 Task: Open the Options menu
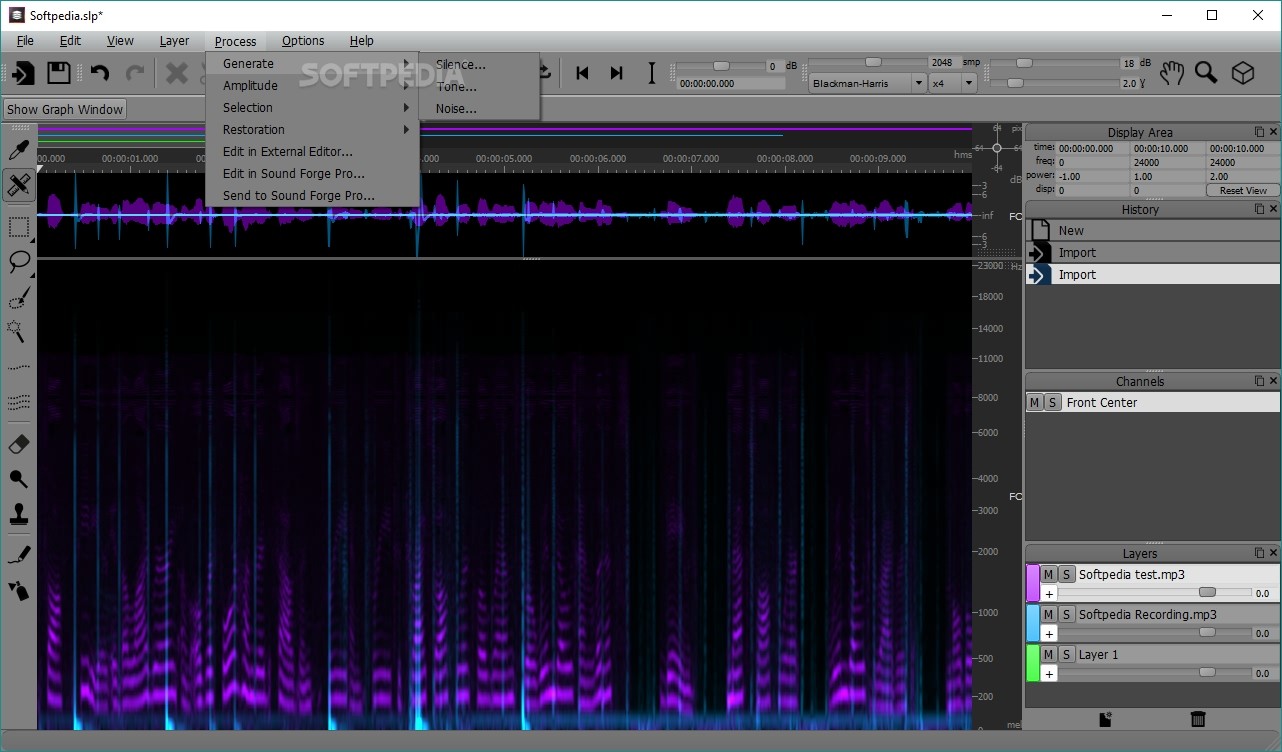(303, 41)
